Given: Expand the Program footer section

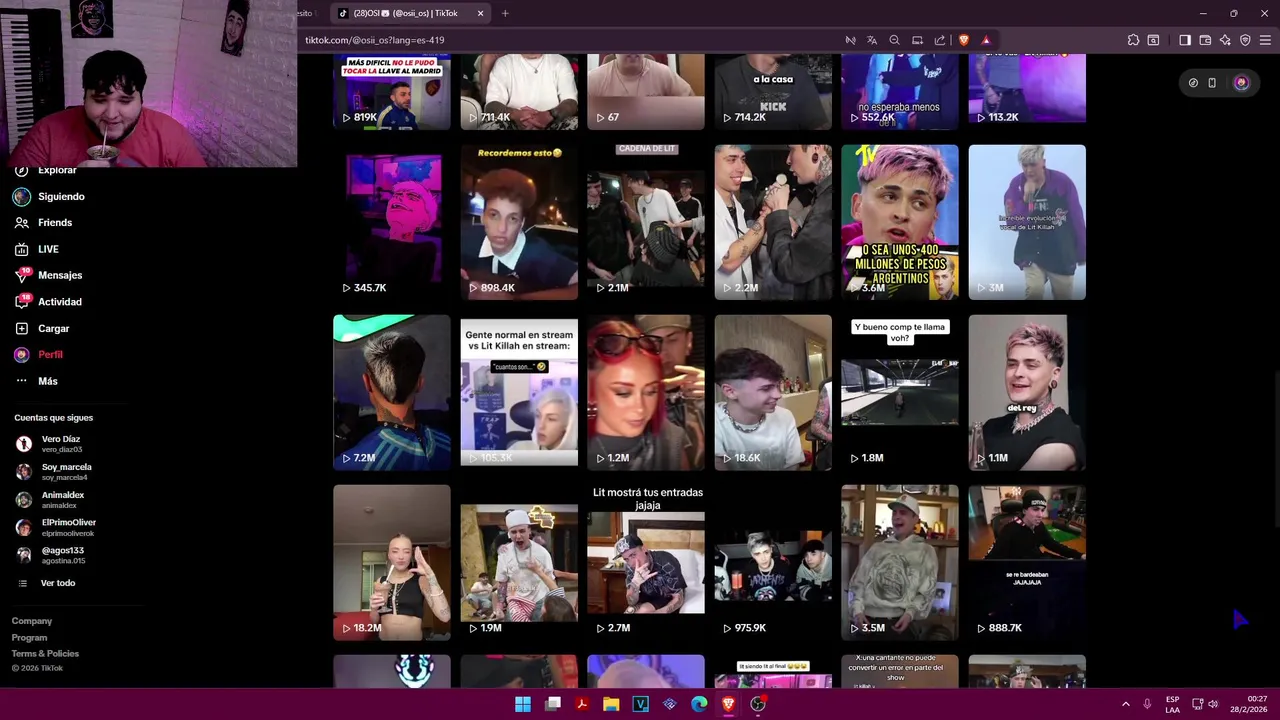Looking at the screenshot, I should [x=29, y=637].
